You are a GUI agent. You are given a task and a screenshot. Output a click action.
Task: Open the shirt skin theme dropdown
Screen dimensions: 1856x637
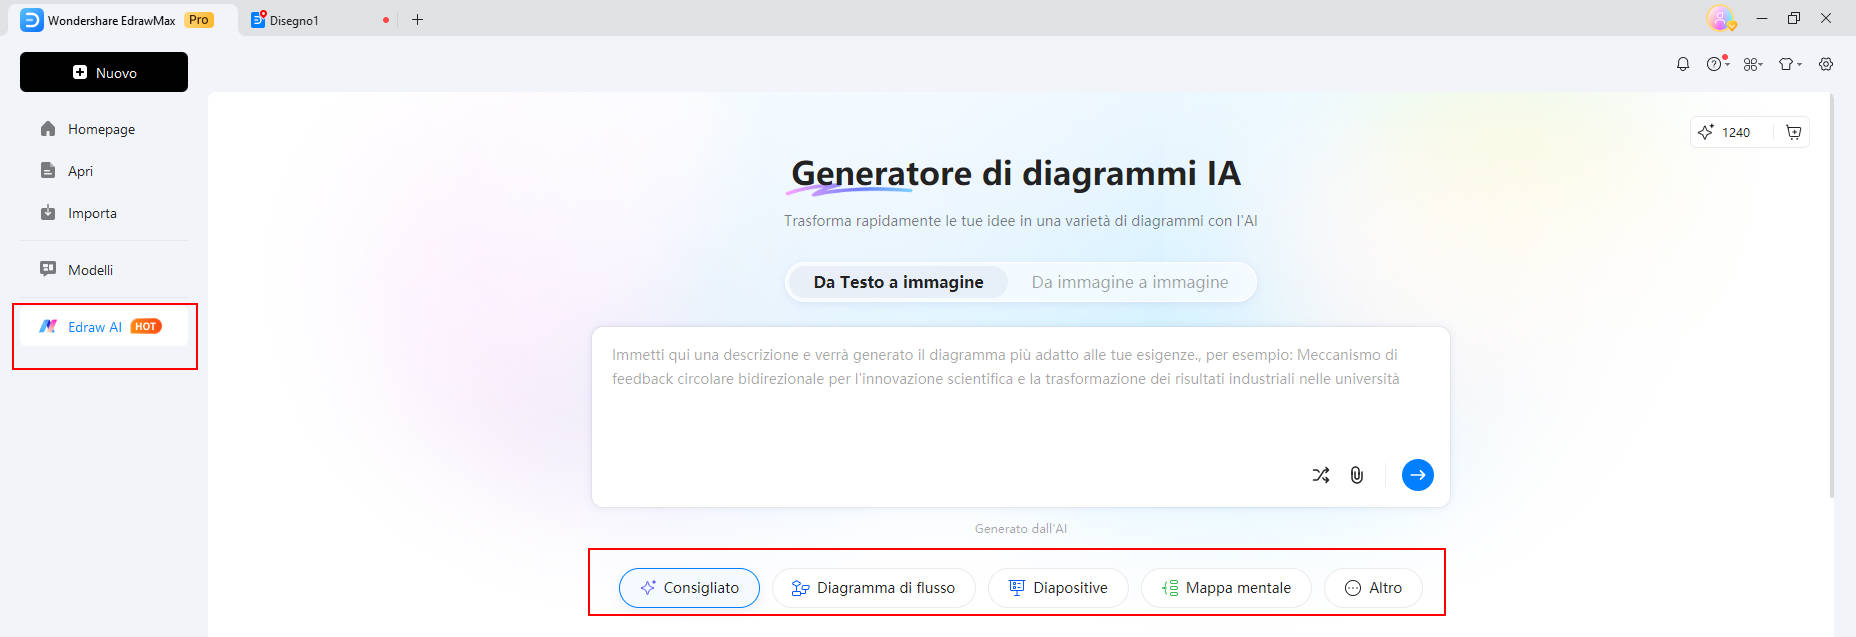coord(1789,64)
